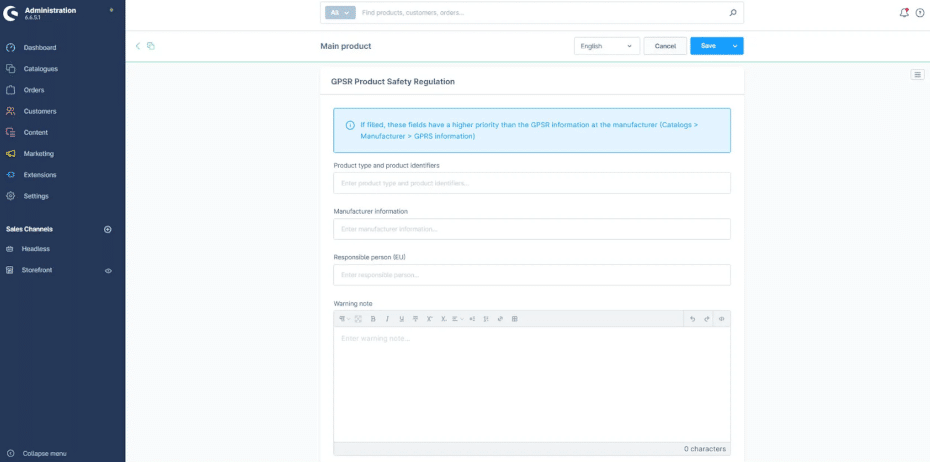Click the info icon in blue notice
This screenshot has height=462, width=930.
point(350,126)
